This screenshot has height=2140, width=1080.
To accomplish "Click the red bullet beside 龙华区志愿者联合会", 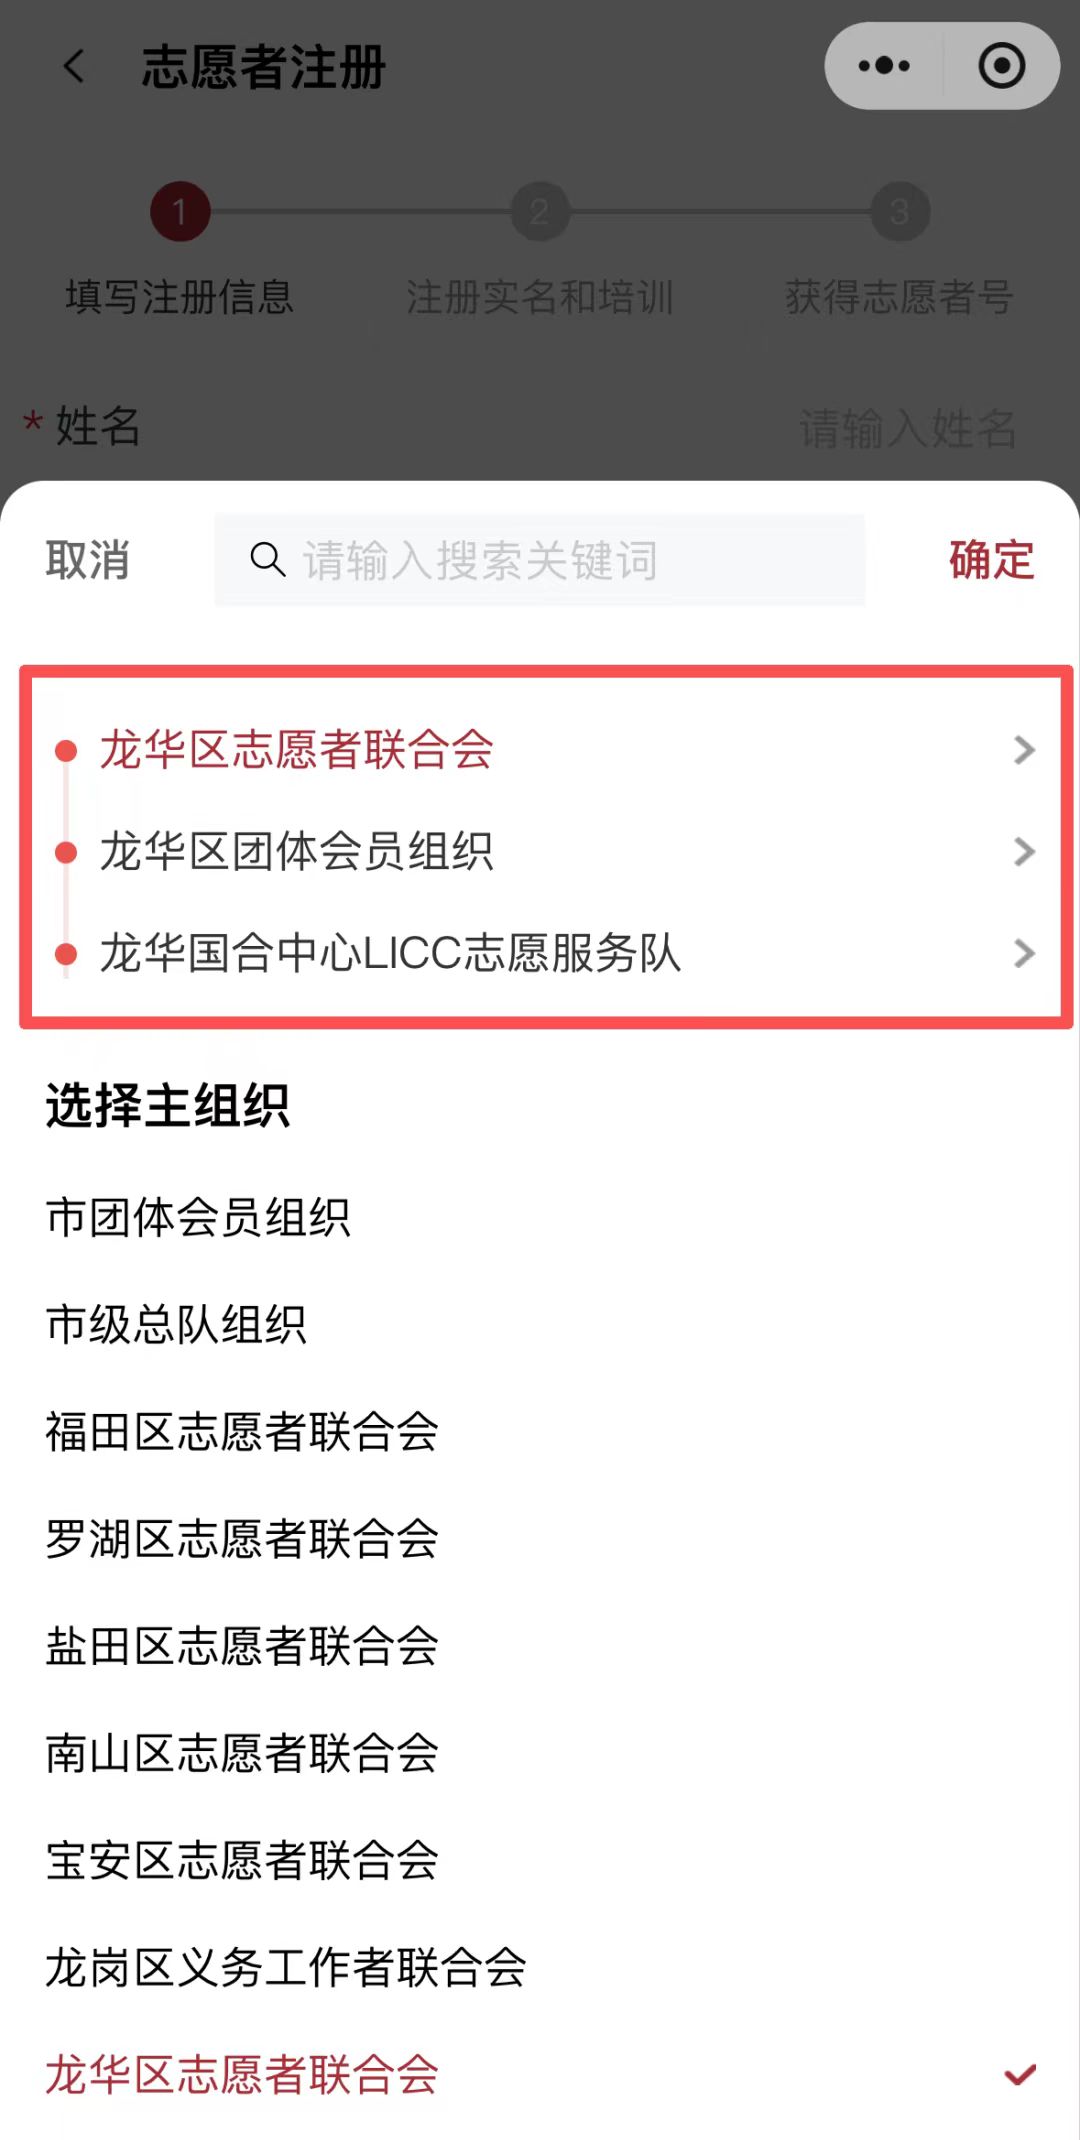I will [x=66, y=750].
